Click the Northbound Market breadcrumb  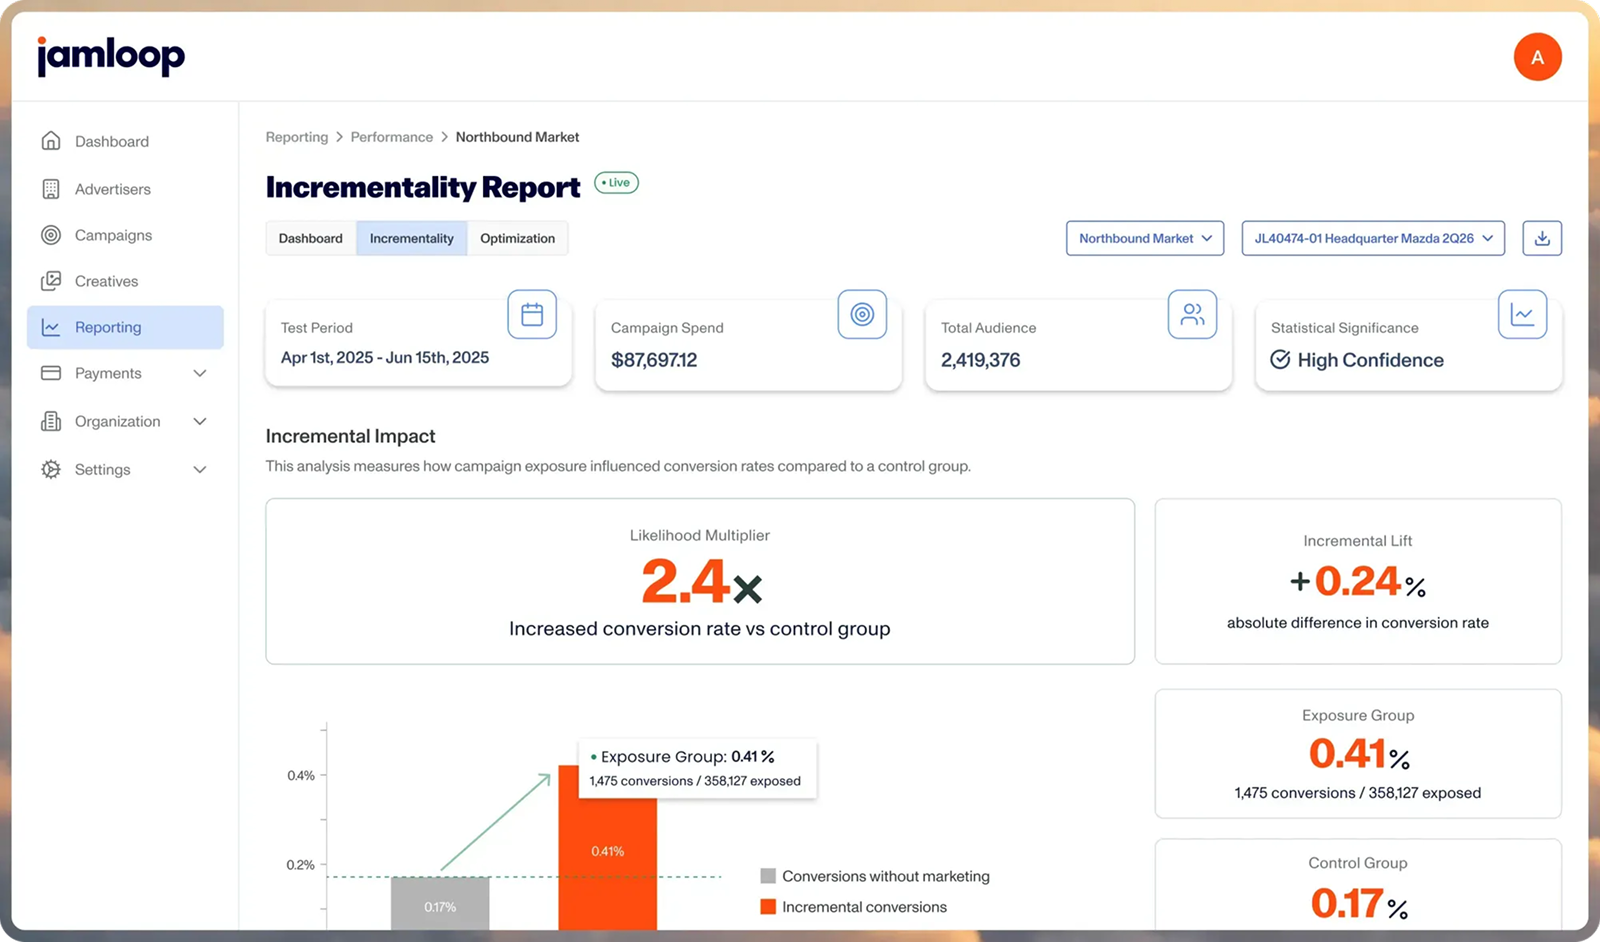pyautogui.click(x=517, y=137)
